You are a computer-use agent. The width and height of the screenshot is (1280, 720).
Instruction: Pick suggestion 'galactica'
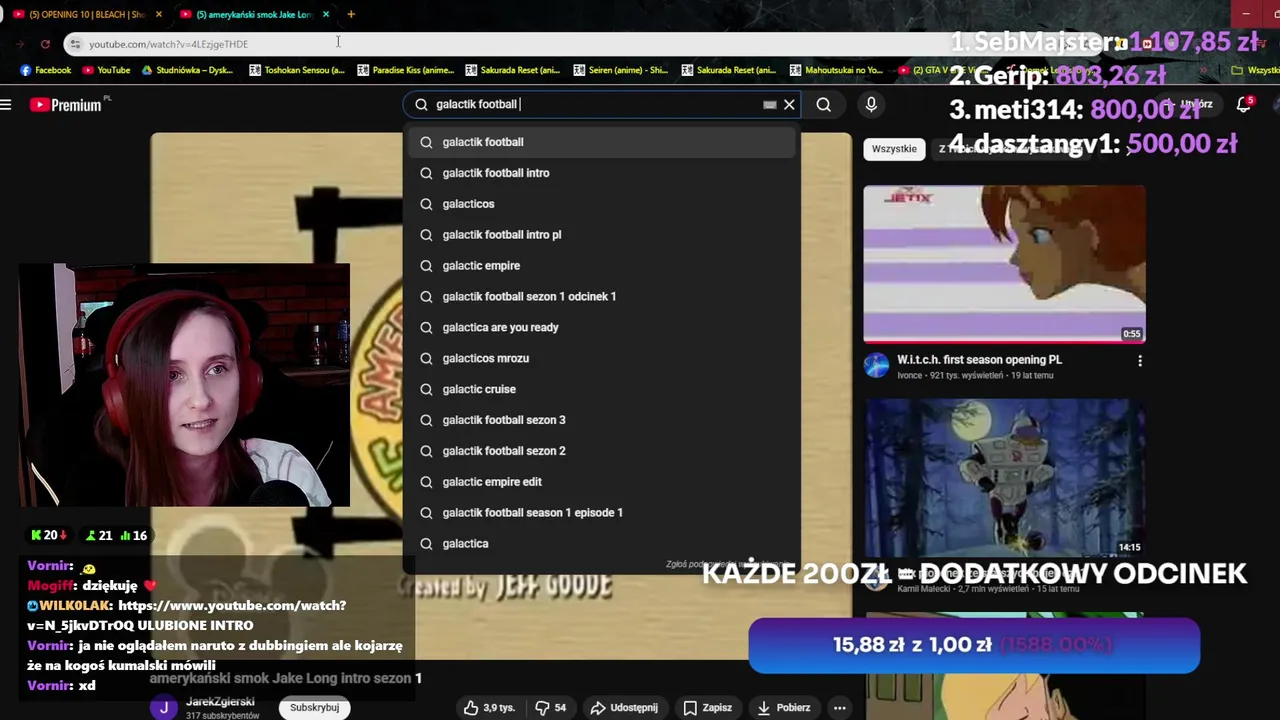tap(601, 543)
